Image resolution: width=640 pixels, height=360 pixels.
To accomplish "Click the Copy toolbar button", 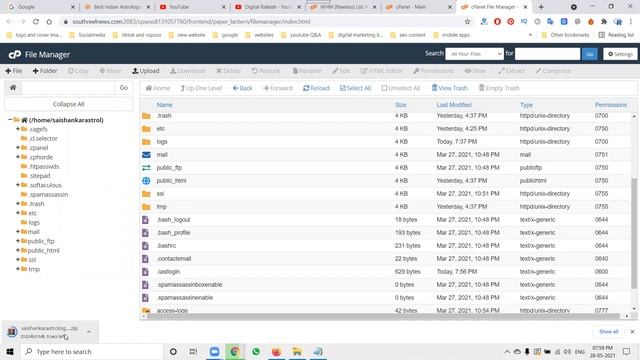I will [78, 71].
